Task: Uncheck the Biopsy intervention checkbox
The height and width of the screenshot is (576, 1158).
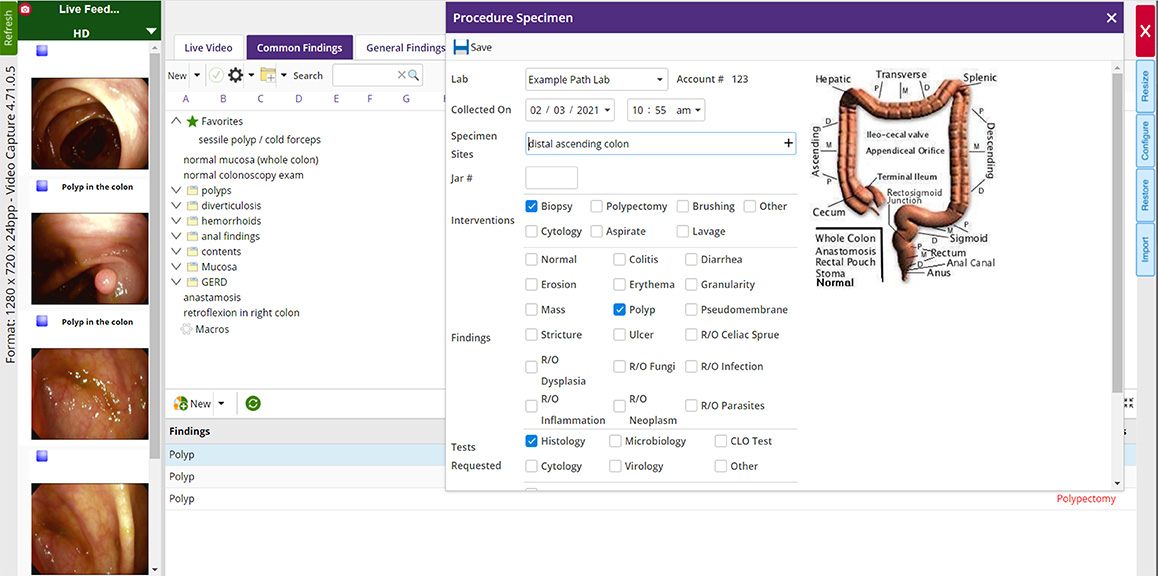Action: coord(532,206)
